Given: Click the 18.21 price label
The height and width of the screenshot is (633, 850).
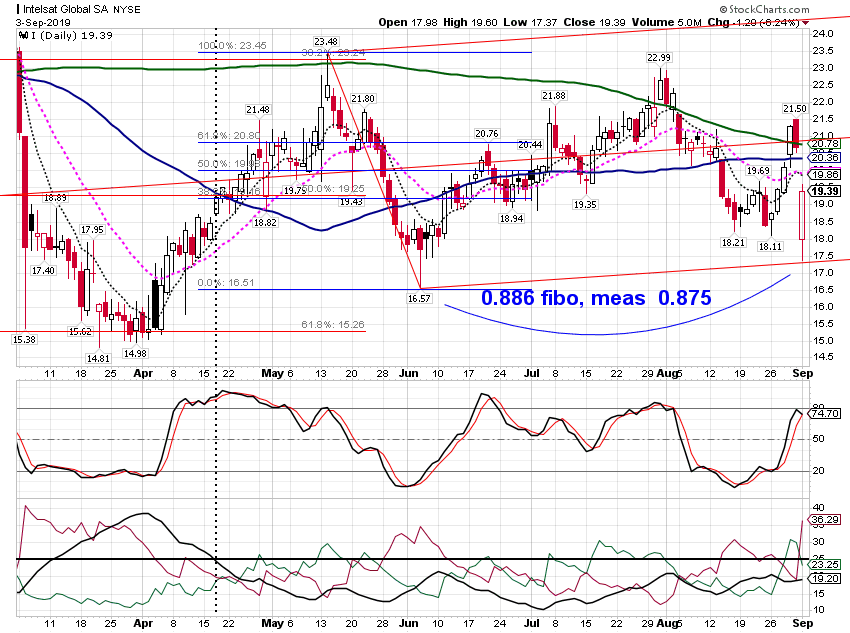Looking at the screenshot, I should [x=733, y=243].
